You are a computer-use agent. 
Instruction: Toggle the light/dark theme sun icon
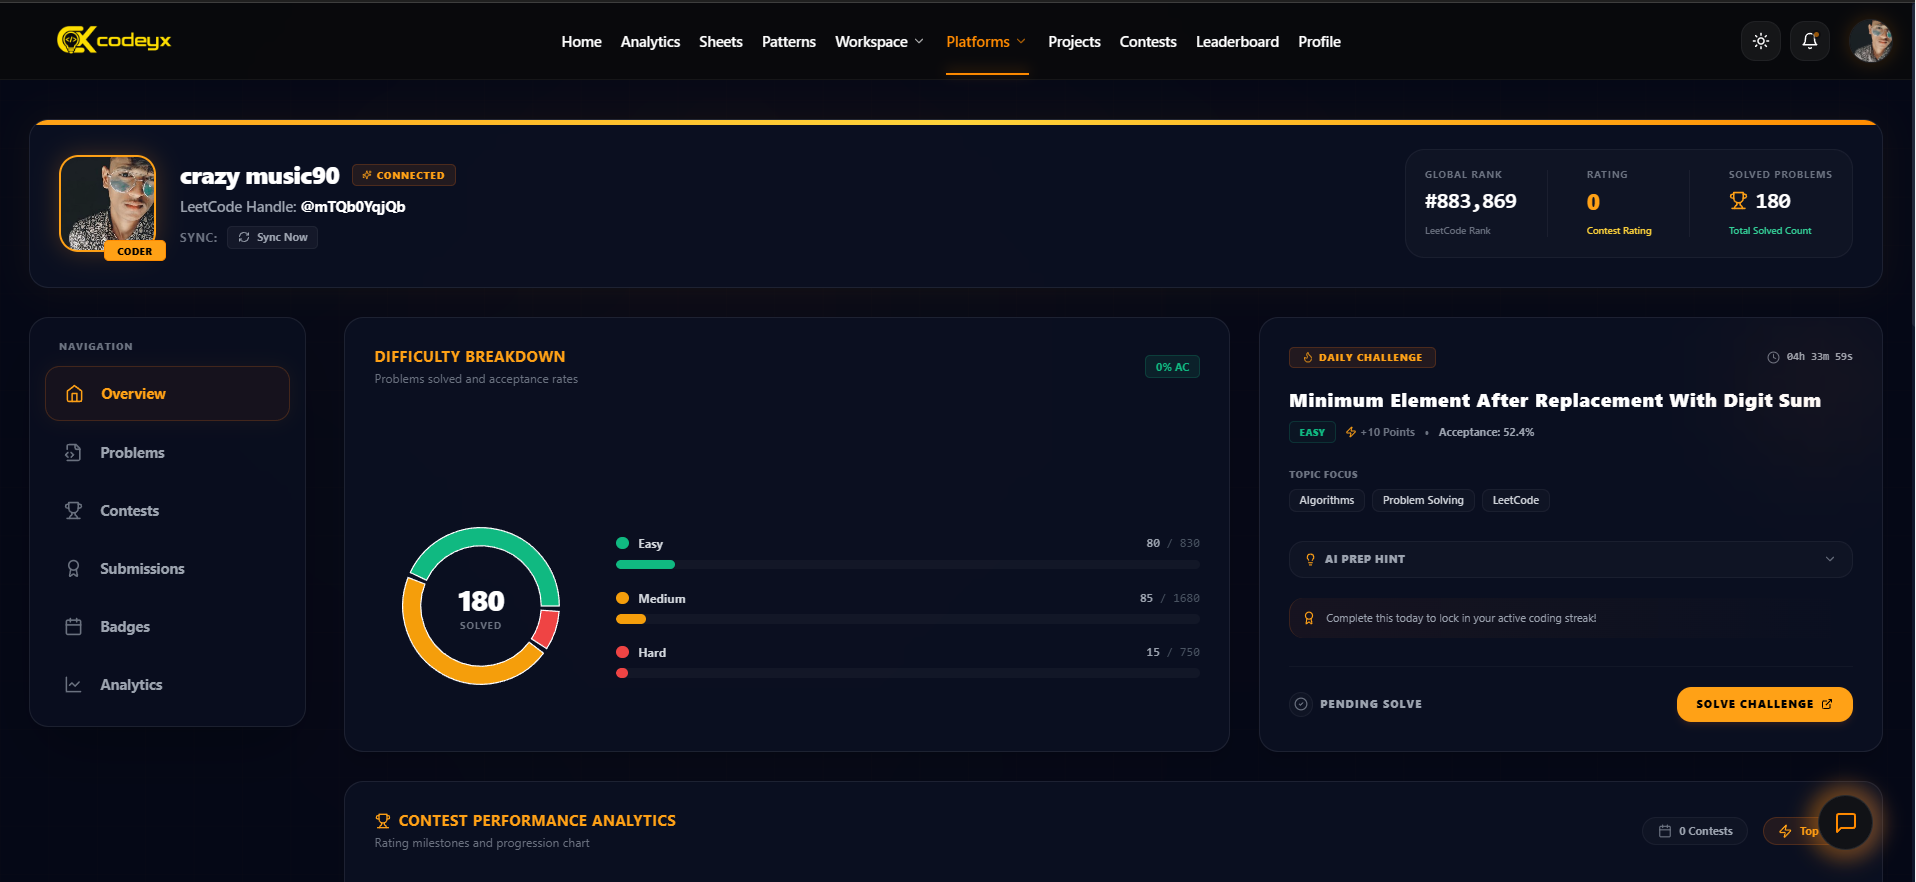(1761, 41)
